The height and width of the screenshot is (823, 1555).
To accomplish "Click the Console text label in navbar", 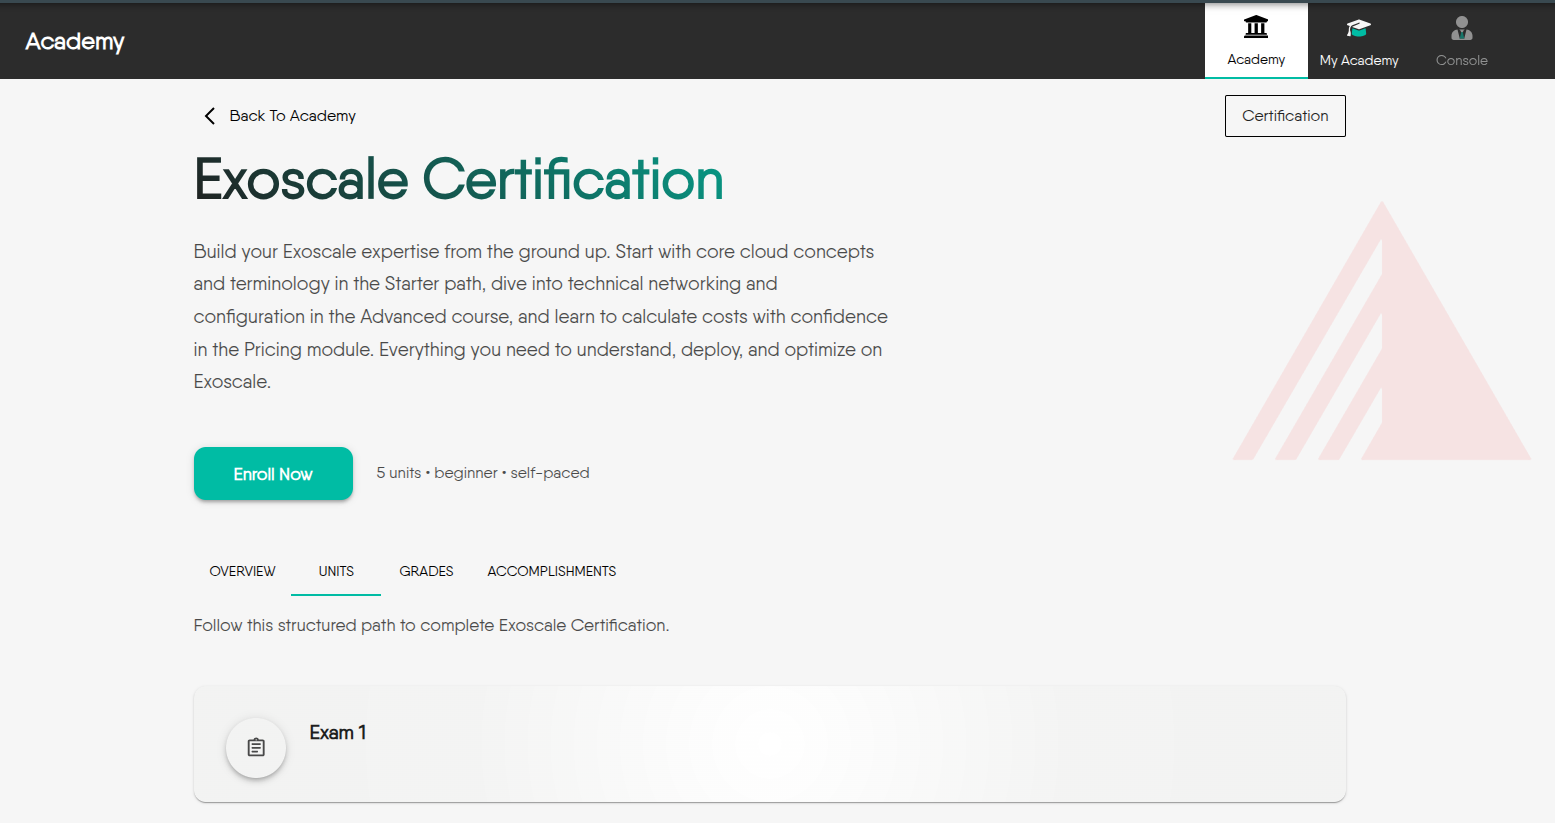I will pyautogui.click(x=1461, y=60).
